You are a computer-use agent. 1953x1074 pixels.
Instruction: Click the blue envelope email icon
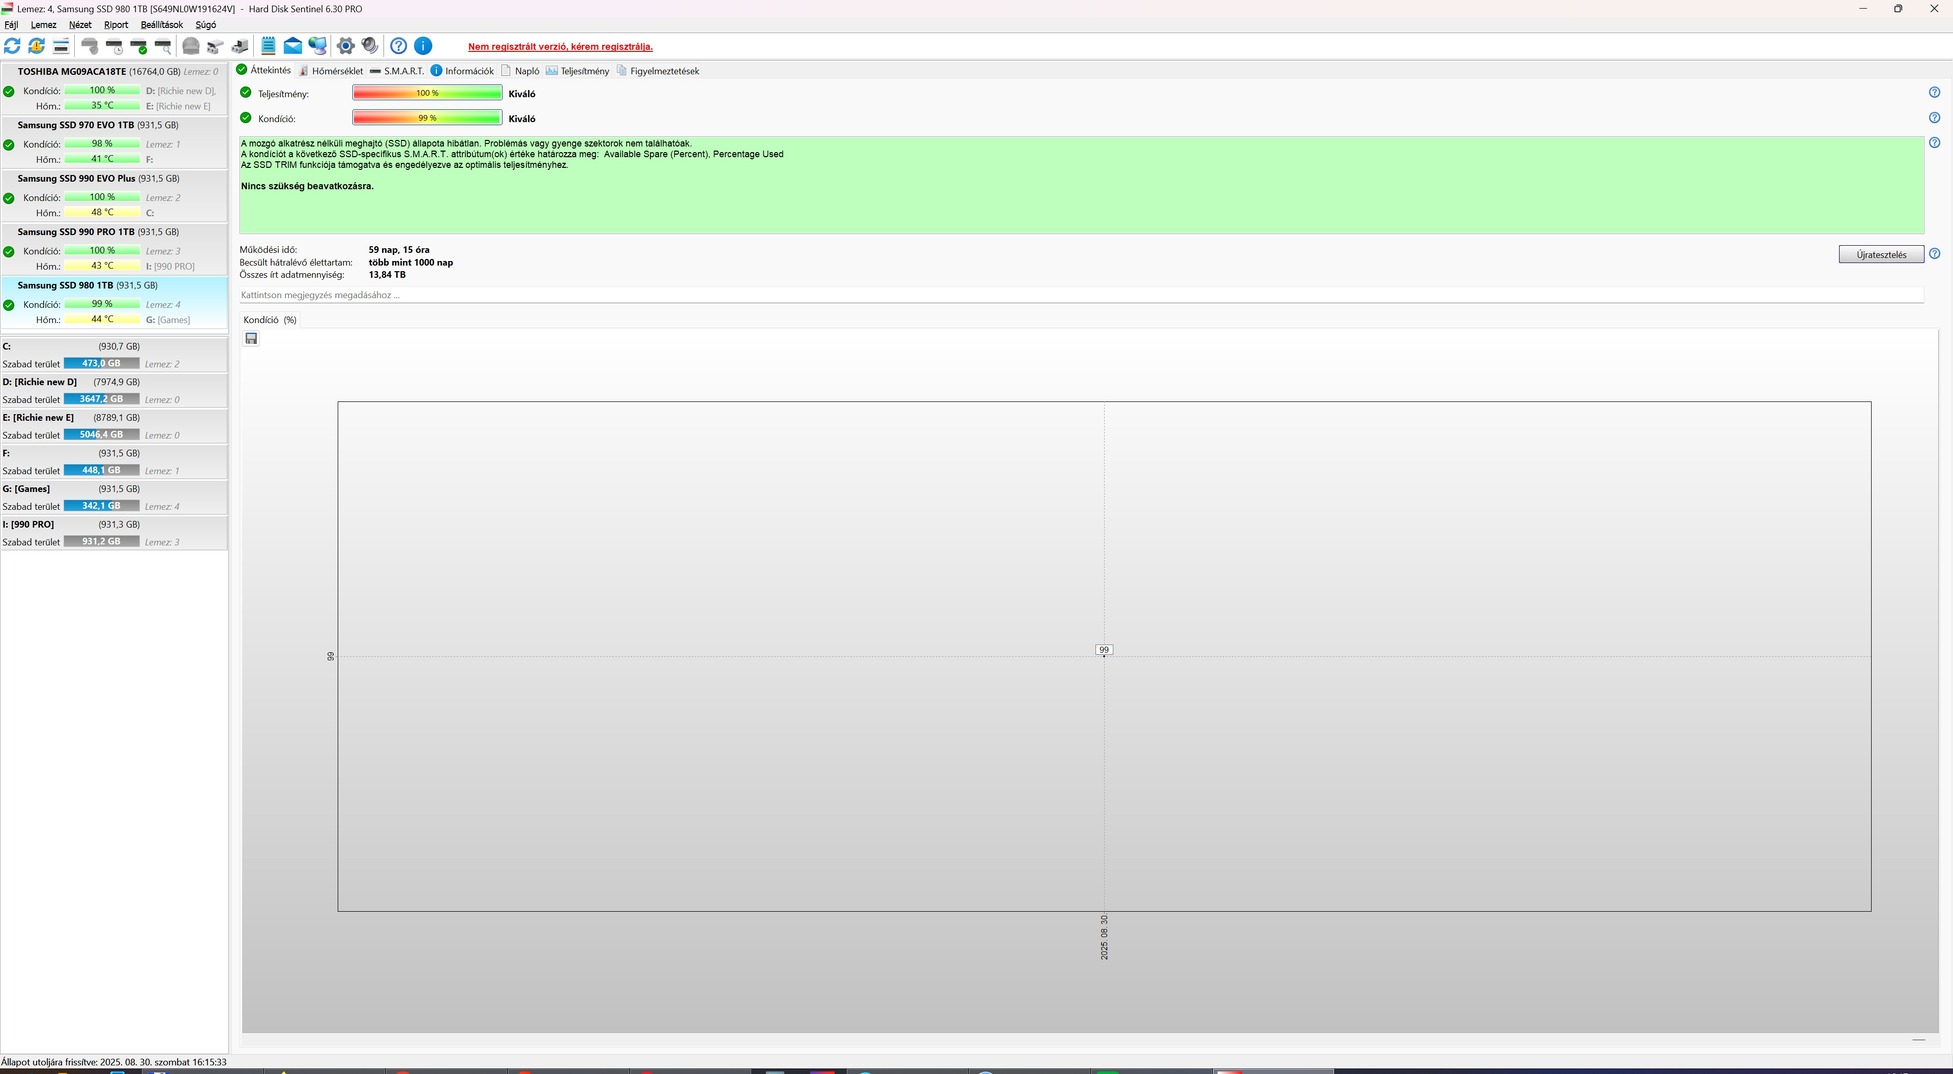(x=293, y=46)
